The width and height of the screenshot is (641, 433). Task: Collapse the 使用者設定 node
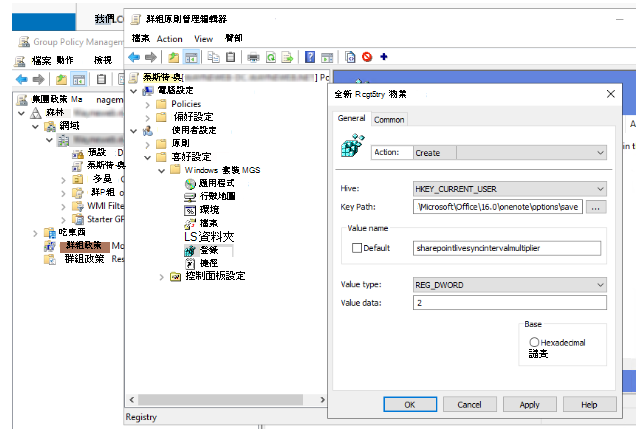(134, 131)
